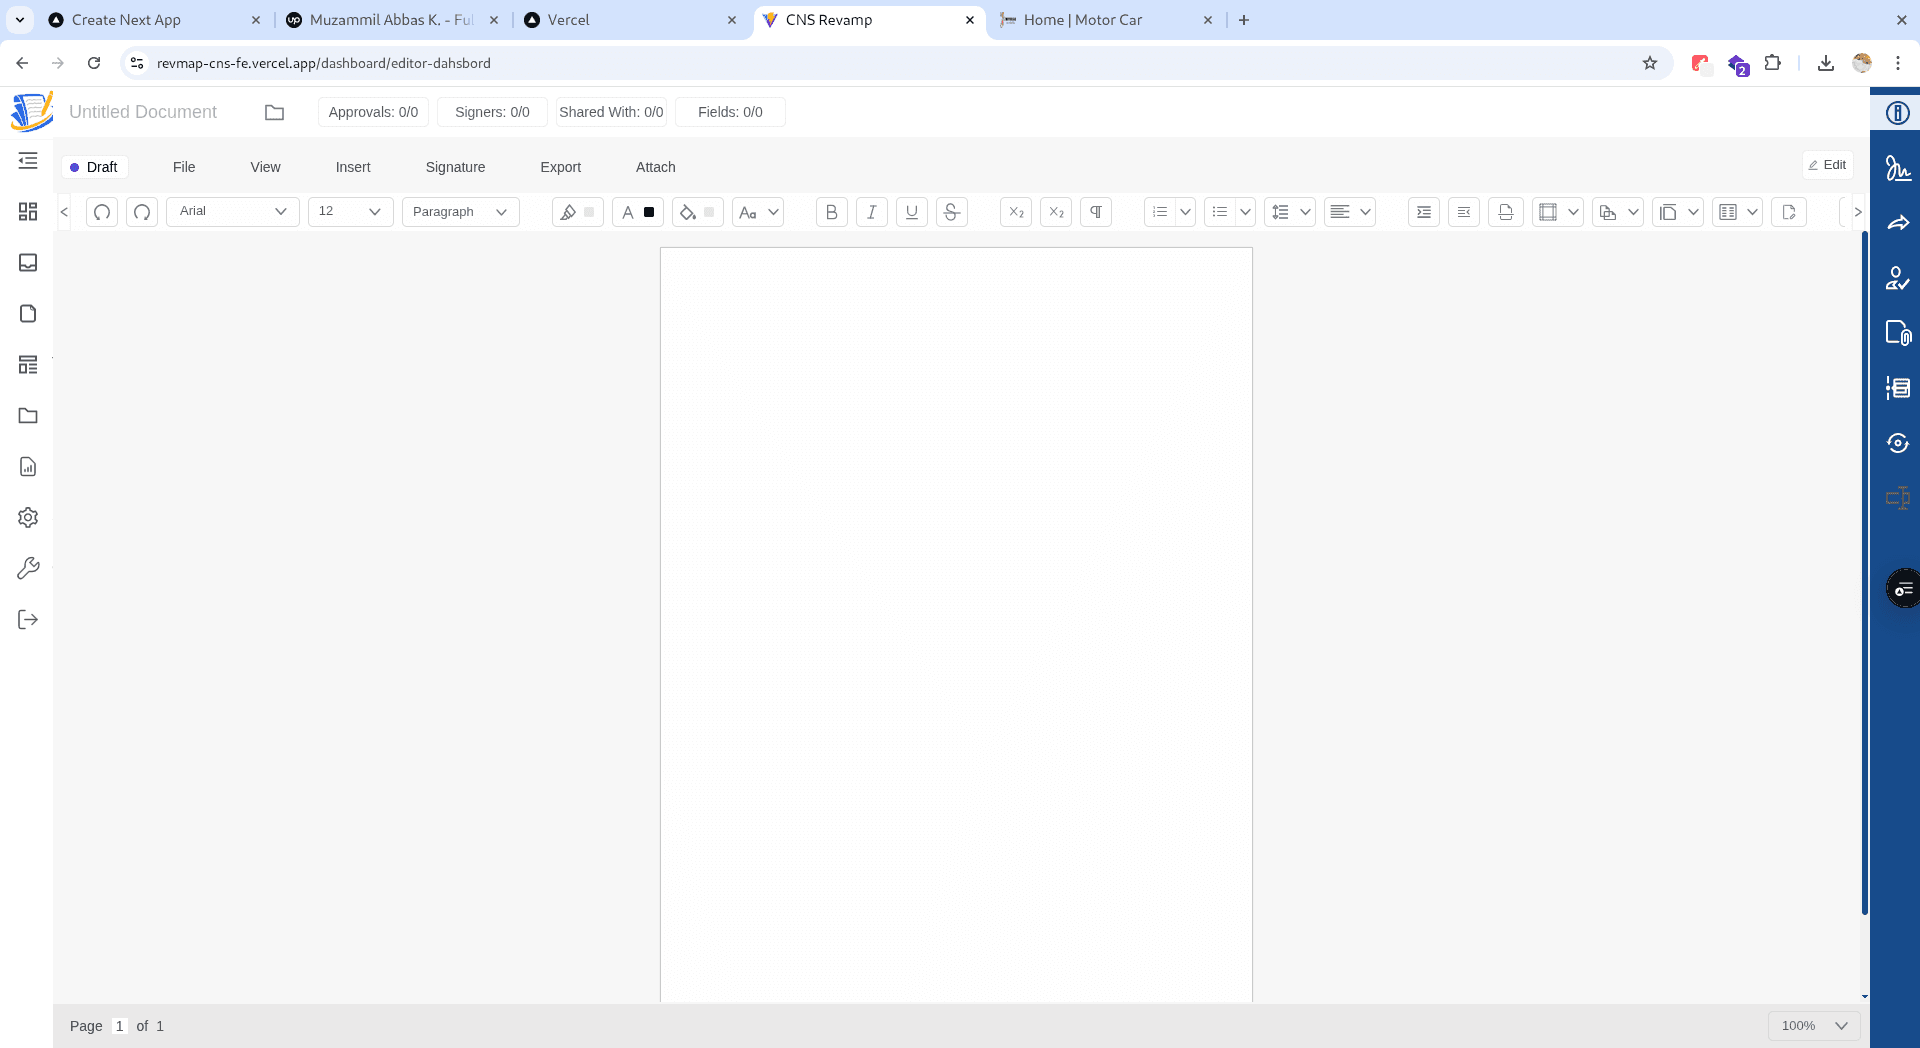Open the font size dropdown showing 12

click(x=350, y=212)
